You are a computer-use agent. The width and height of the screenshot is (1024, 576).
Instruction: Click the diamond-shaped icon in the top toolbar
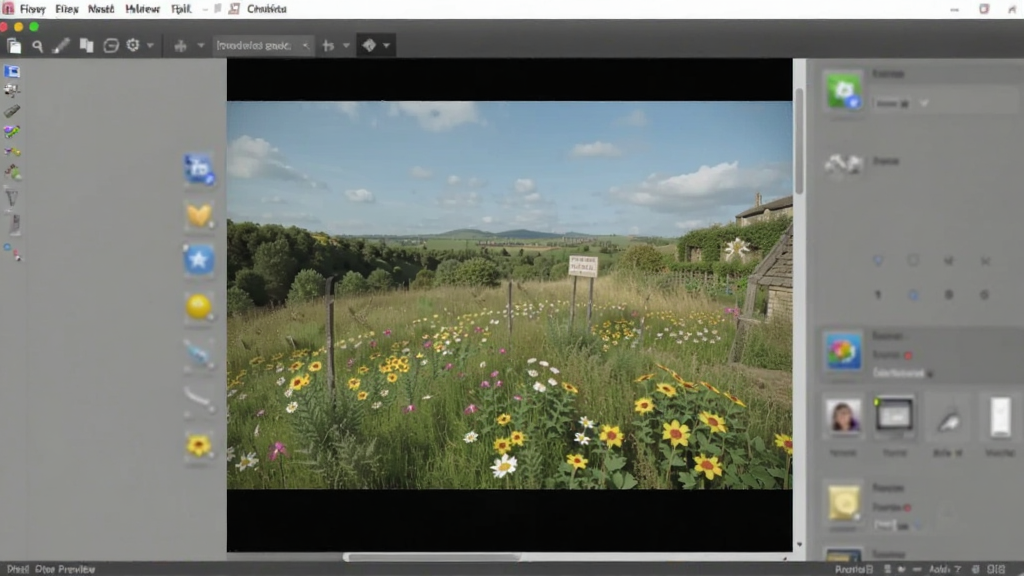[x=369, y=45]
